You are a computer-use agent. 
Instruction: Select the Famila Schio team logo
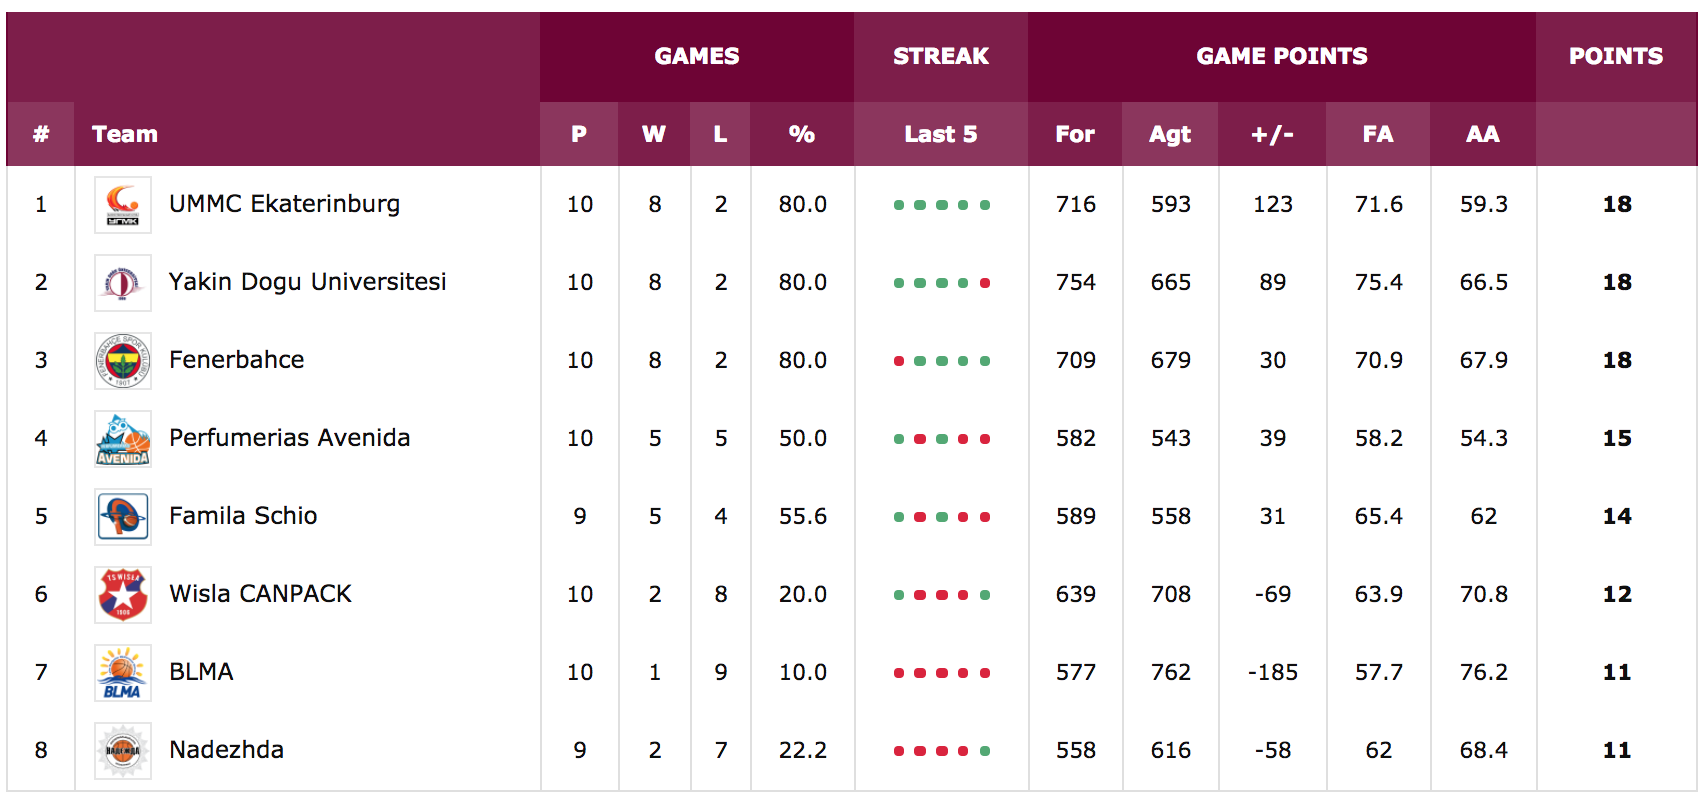coord(123,517)
